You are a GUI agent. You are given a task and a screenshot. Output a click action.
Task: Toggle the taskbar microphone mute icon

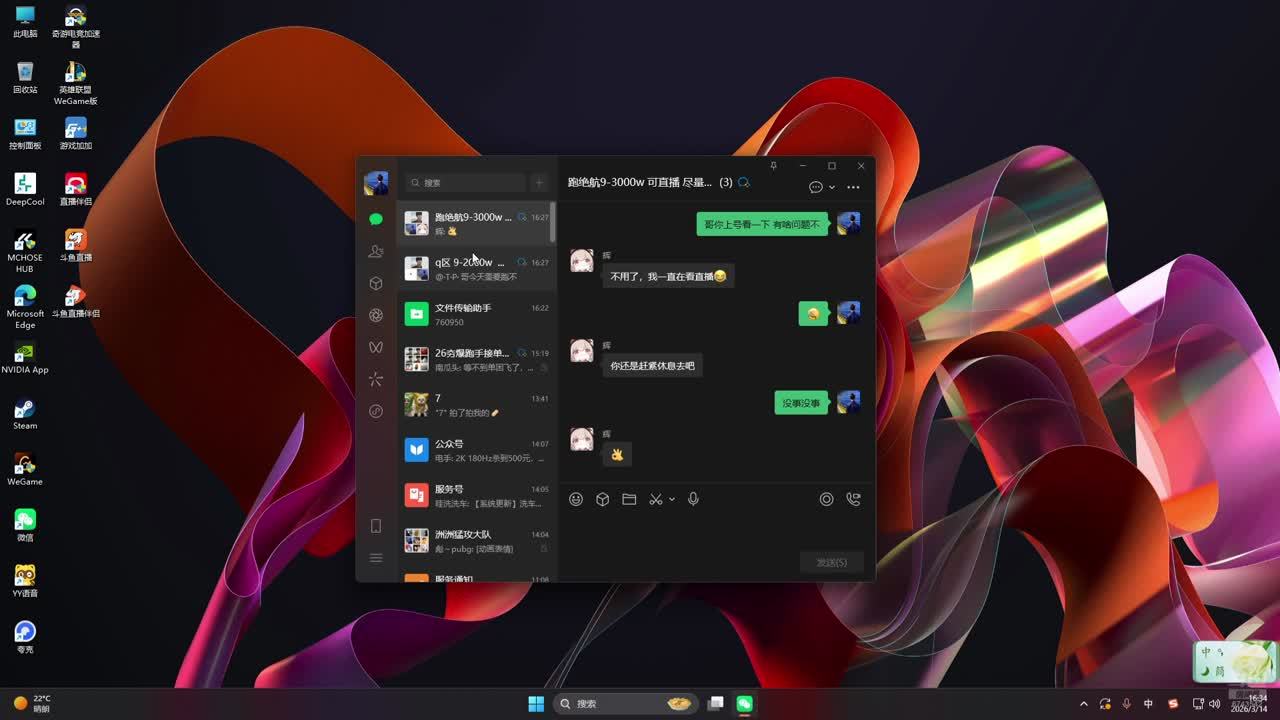1127,704
